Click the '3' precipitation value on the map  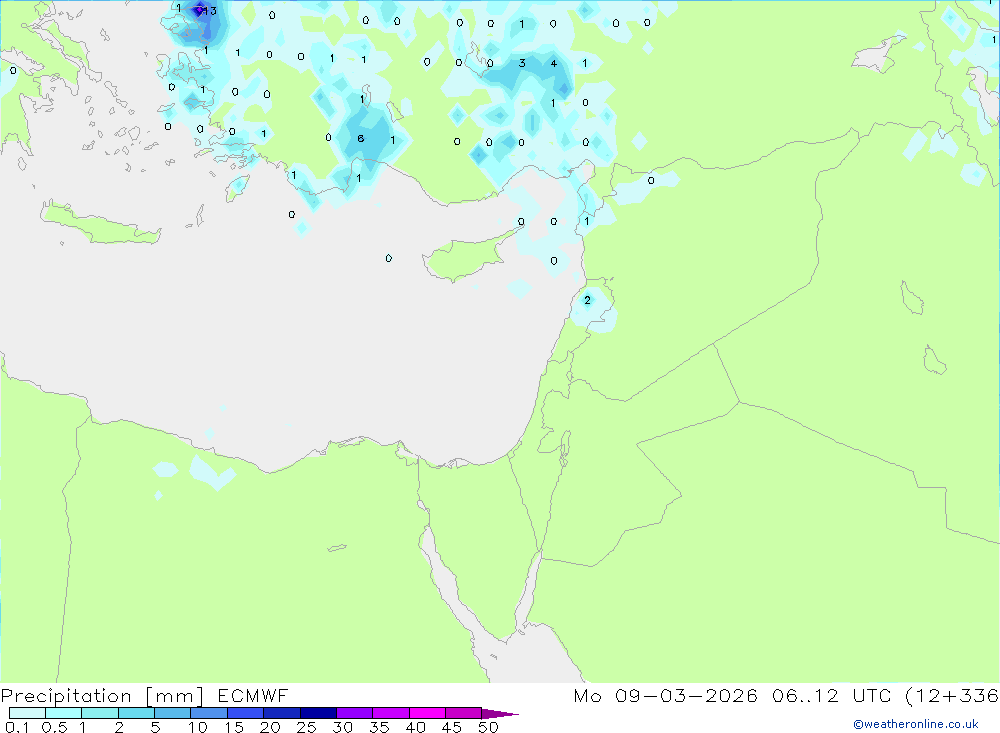coord(522,63)
